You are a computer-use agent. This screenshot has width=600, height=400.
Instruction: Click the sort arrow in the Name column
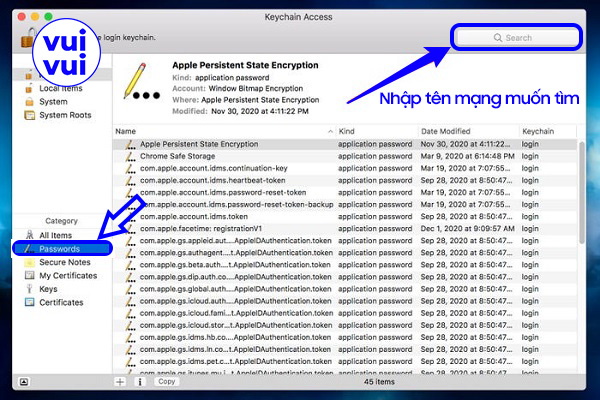click(x=330, y=132)
